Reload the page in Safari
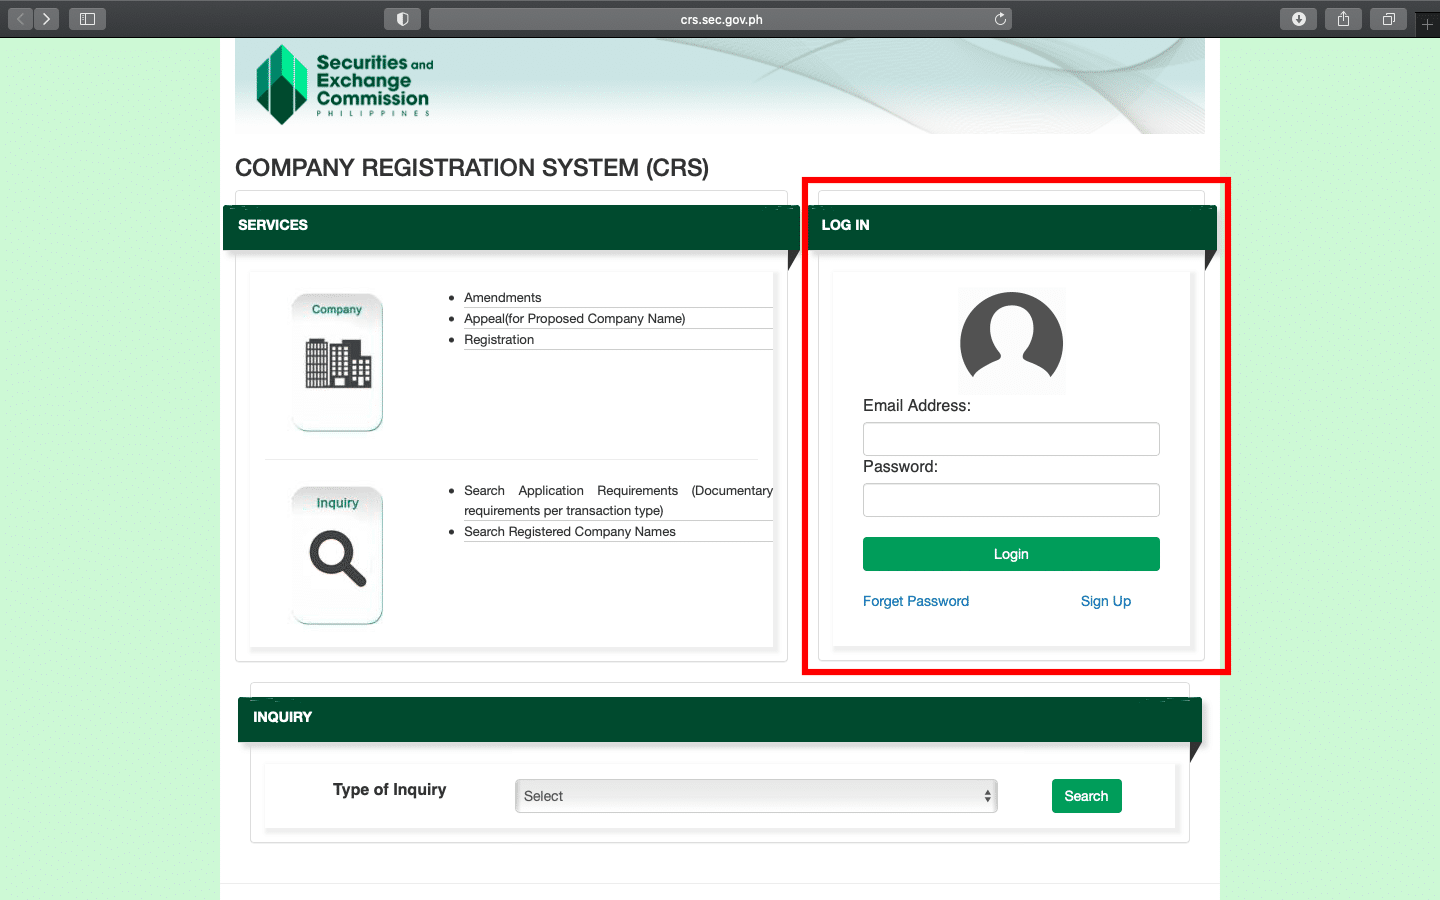1440x900 pixels. click(1000, 19)
